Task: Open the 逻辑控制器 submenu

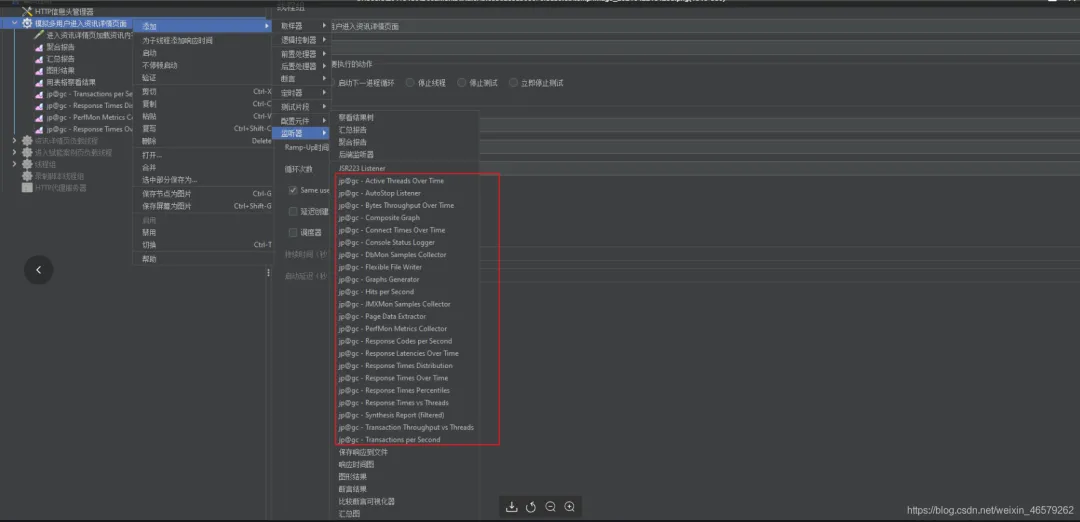Action: point(302,40)
